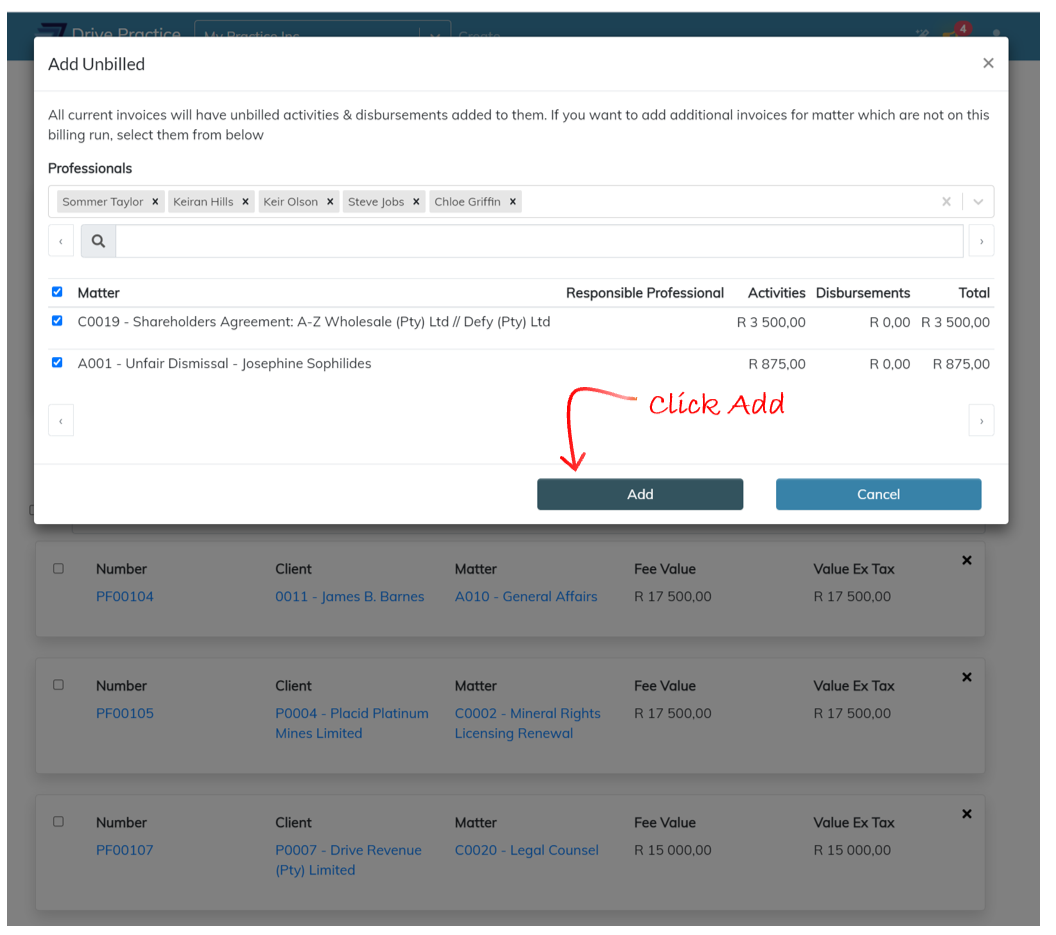The width and height of the screenshot is (1056, 935).
Task: Go to next page below matter list
Action: [981, 421]
